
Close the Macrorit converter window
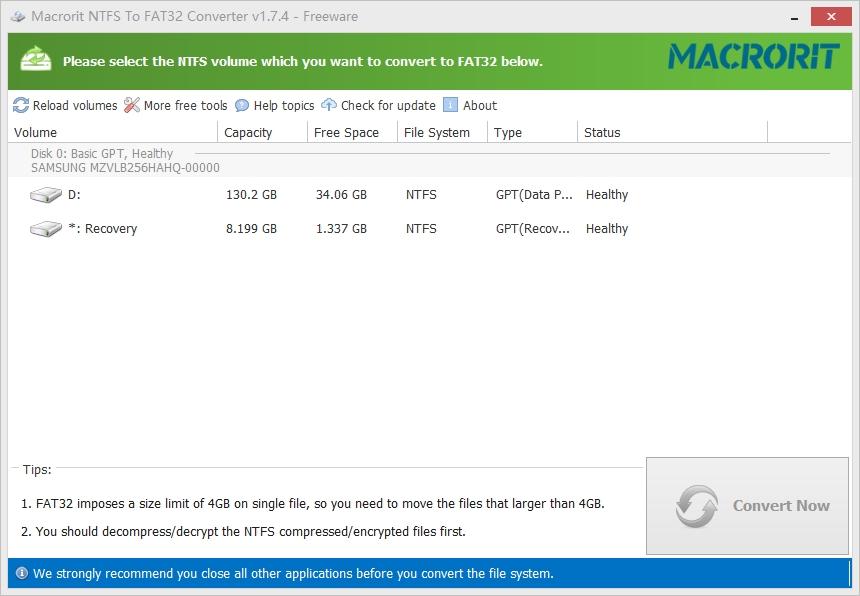tap(831, 16)
